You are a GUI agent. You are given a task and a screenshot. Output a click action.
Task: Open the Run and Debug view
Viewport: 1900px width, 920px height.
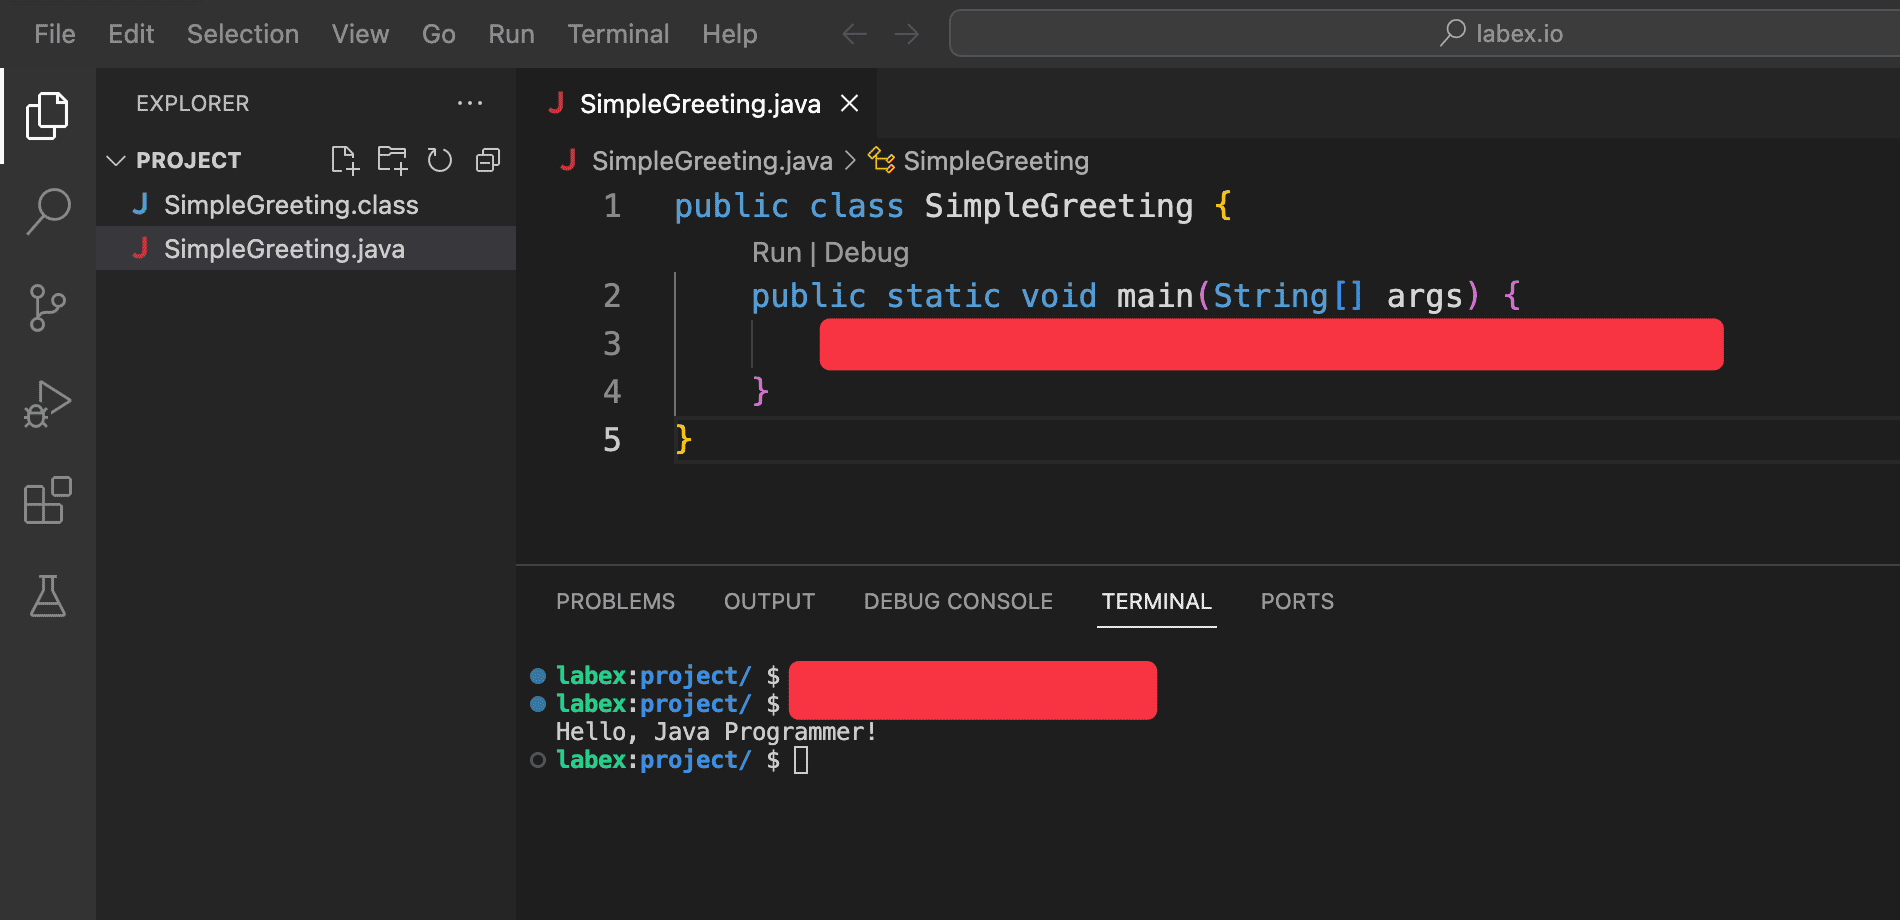click(x=47, y=404)
